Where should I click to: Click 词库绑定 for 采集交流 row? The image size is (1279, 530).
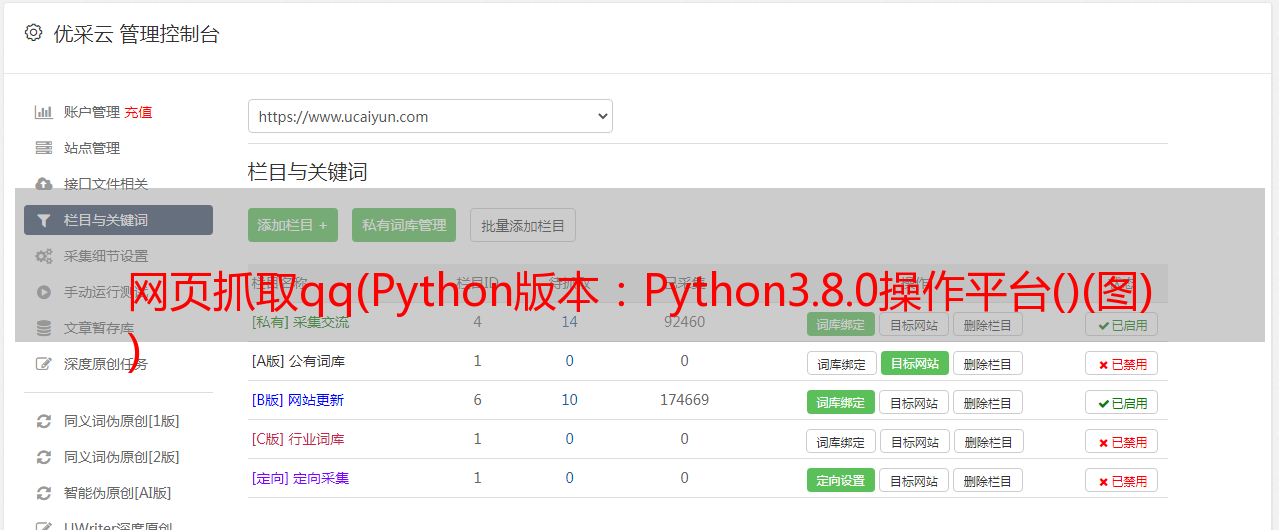point(841,324)
